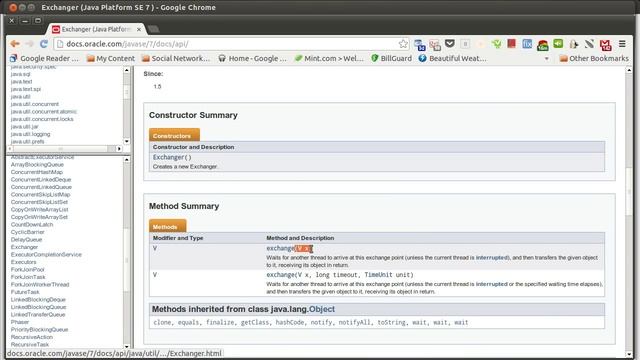Open the Beautiful Weather bookmark
Screen dimensions: 640x360
452,58
